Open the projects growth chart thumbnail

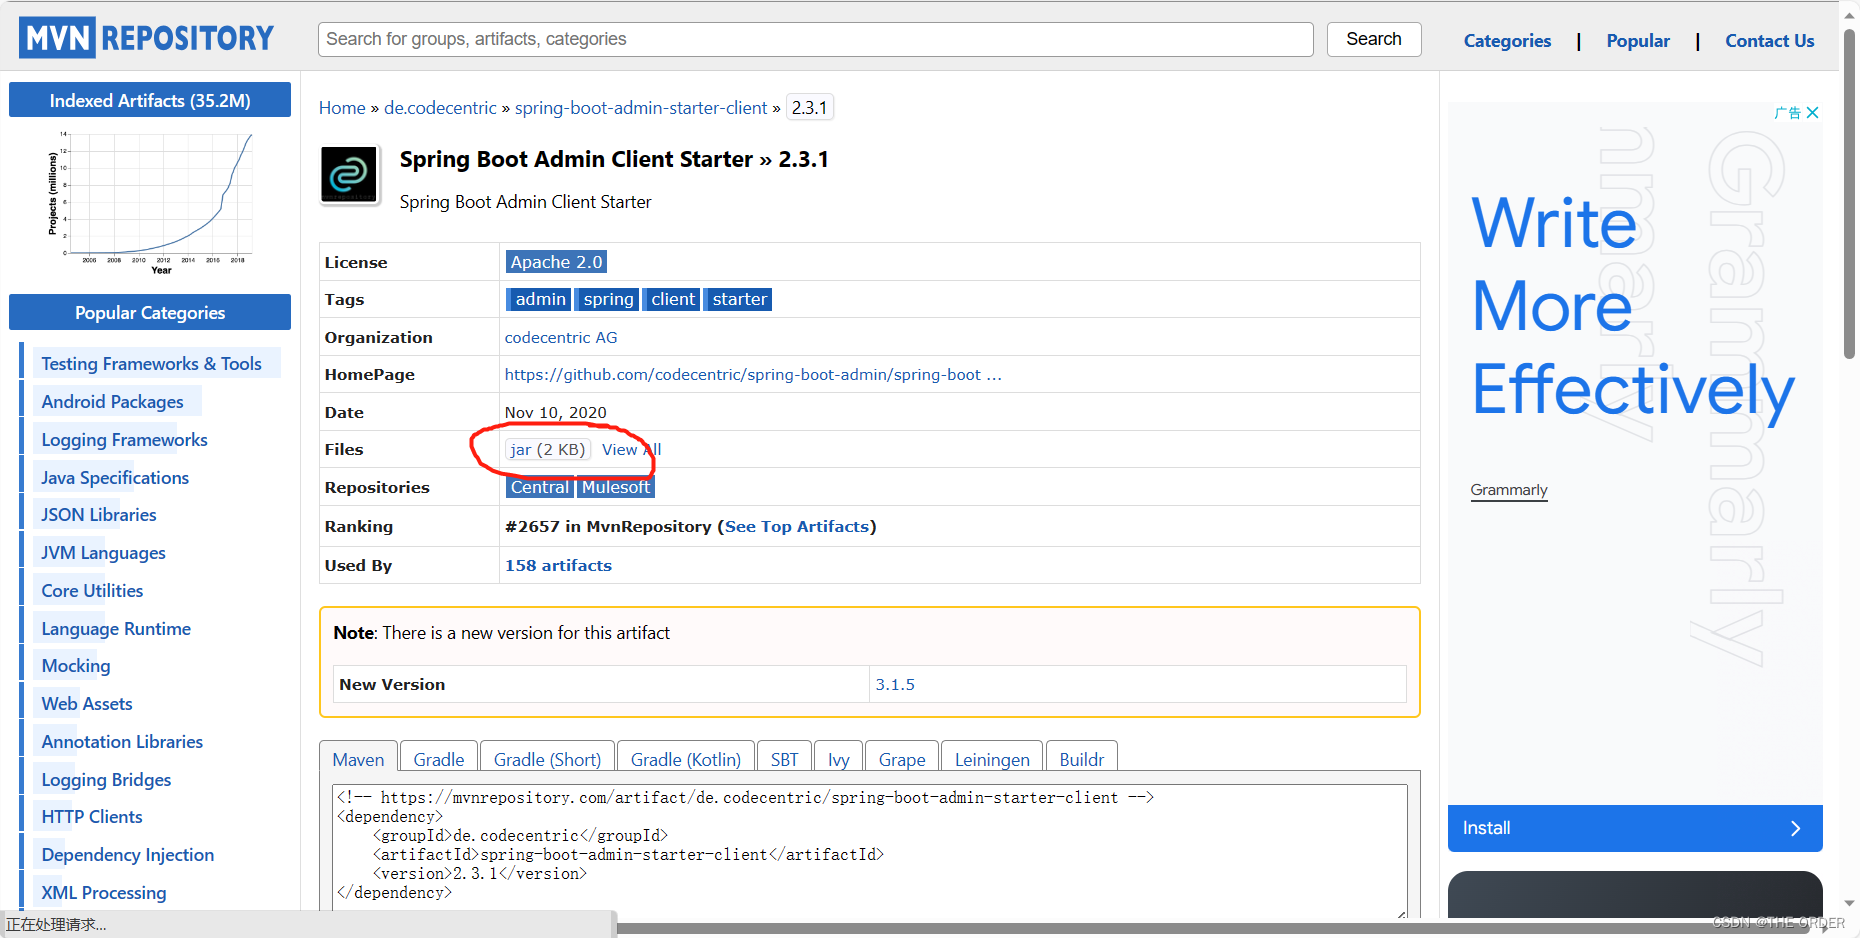[150, 201]
